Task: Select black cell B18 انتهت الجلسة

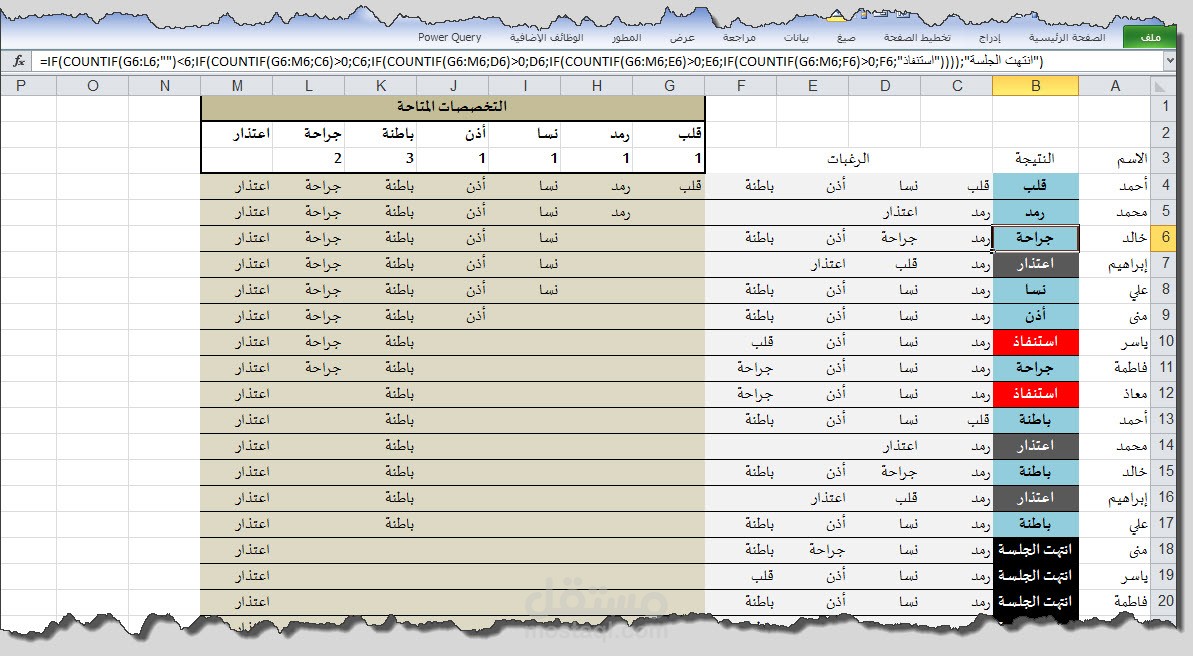Action: point(1036,549)
